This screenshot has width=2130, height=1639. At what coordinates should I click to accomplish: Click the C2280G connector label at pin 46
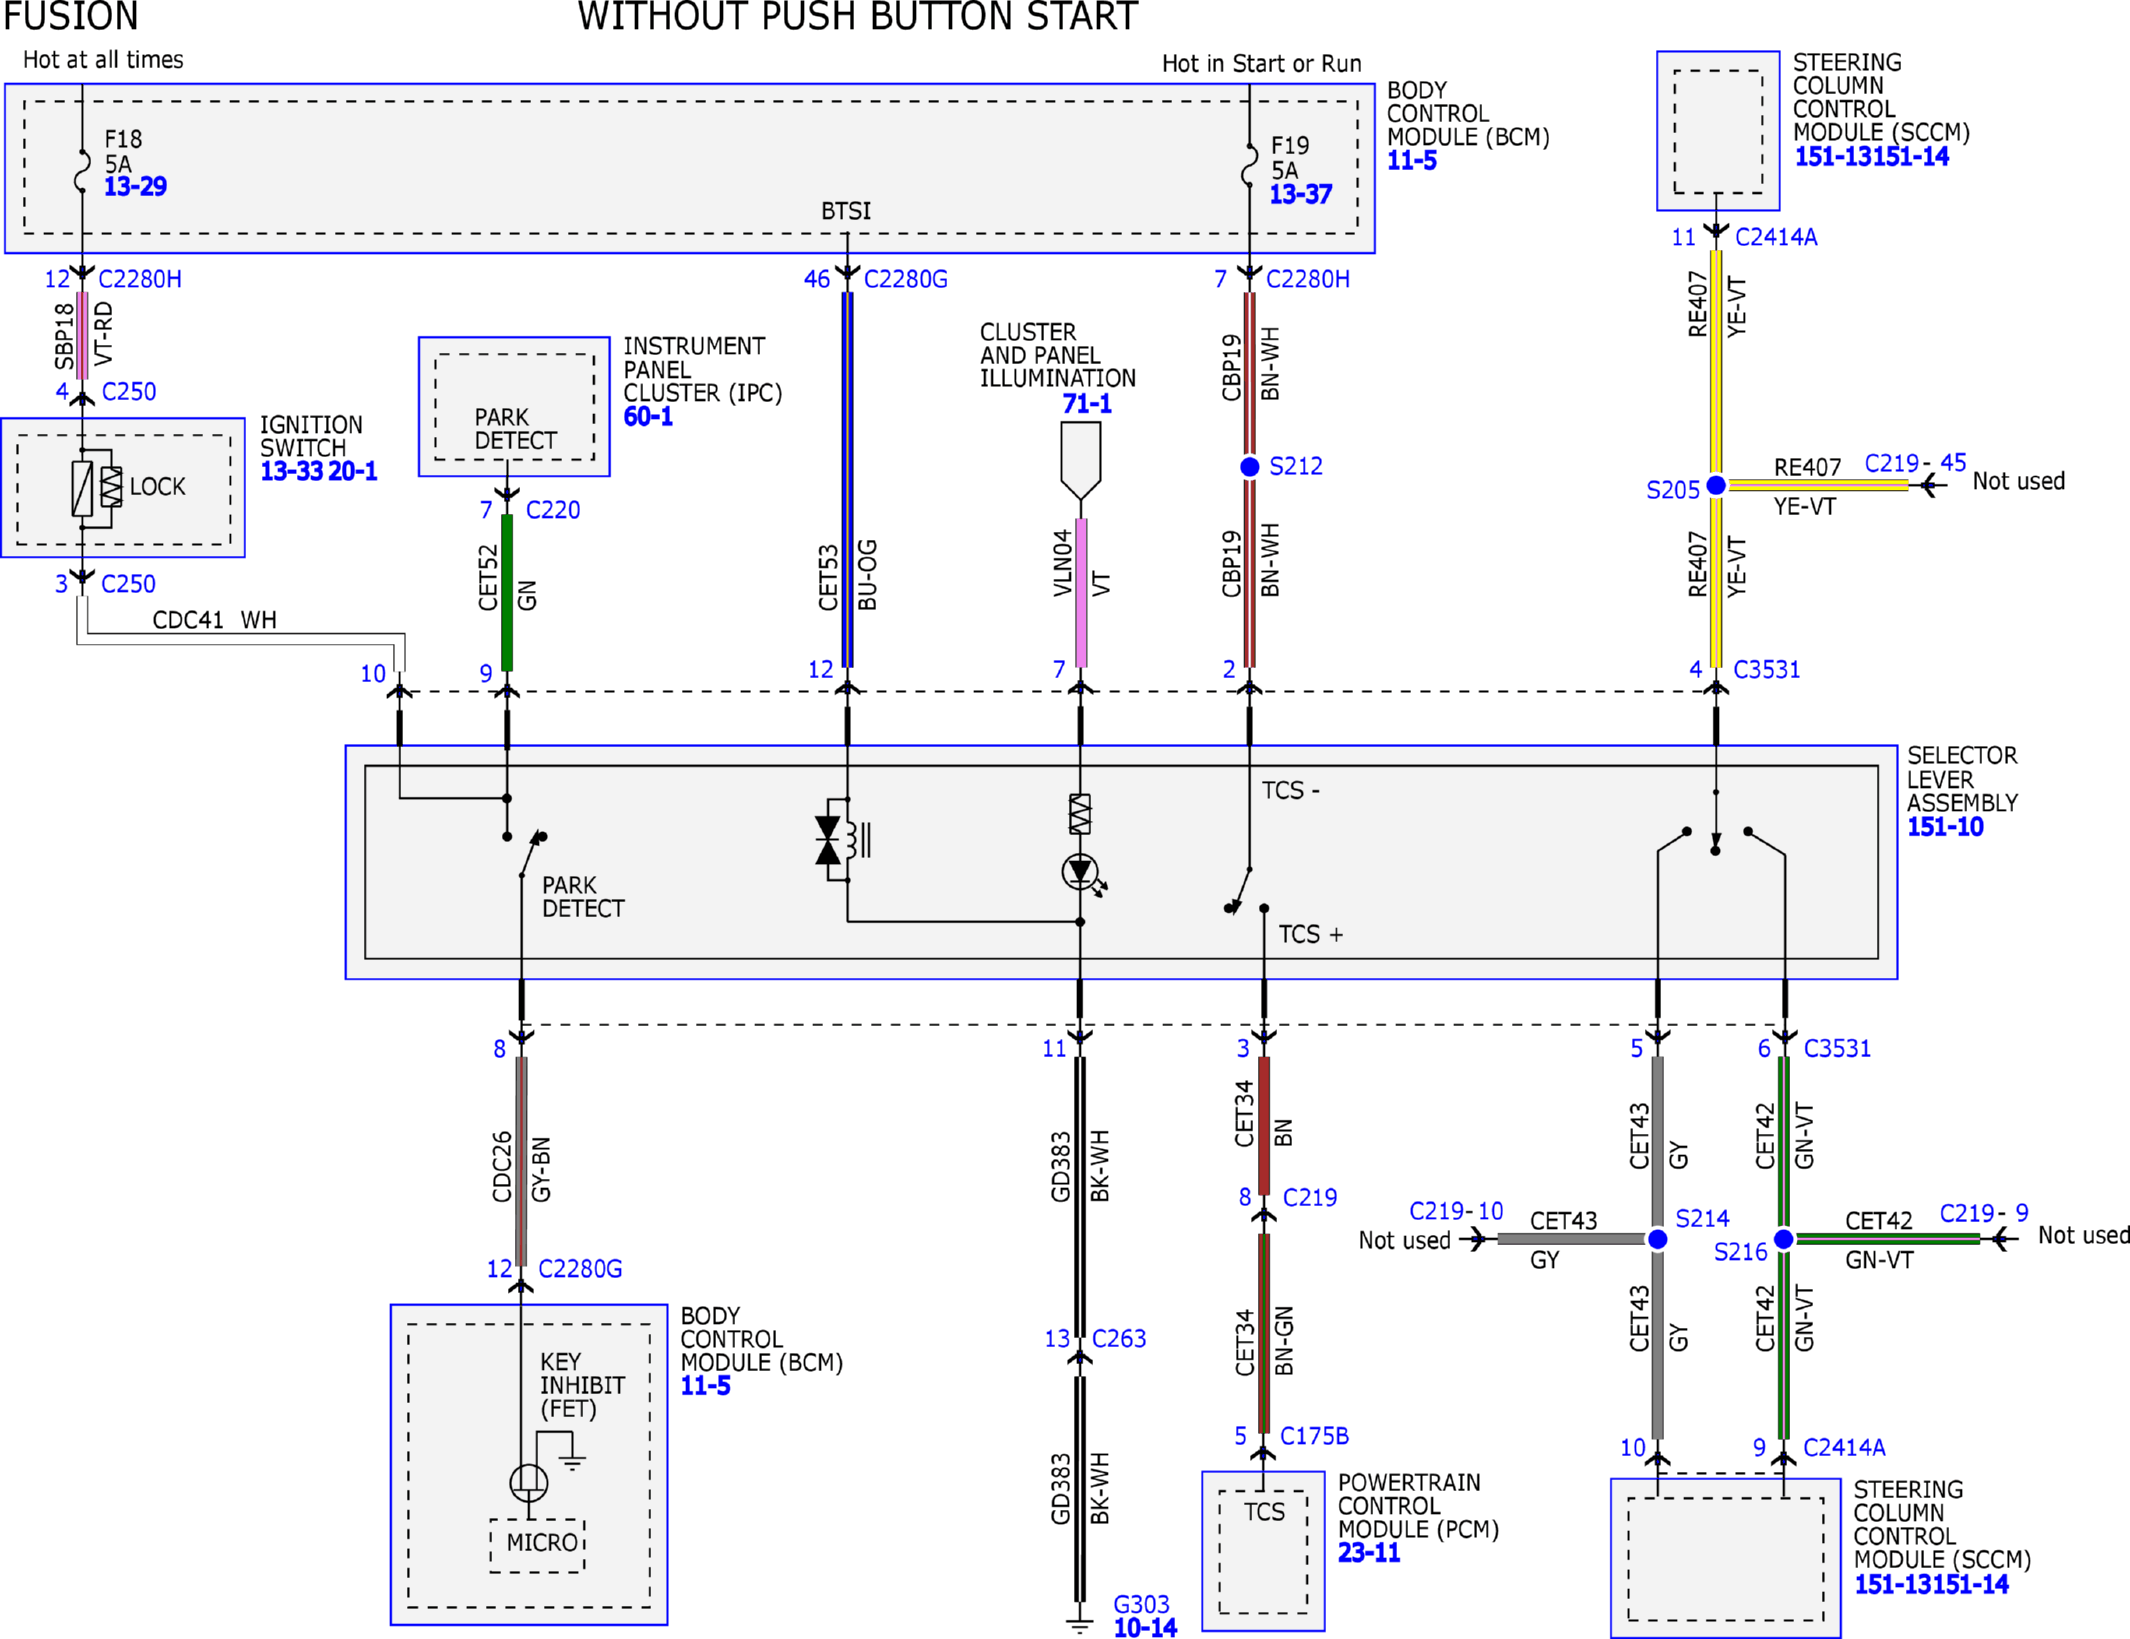click(x=905, y=279)
